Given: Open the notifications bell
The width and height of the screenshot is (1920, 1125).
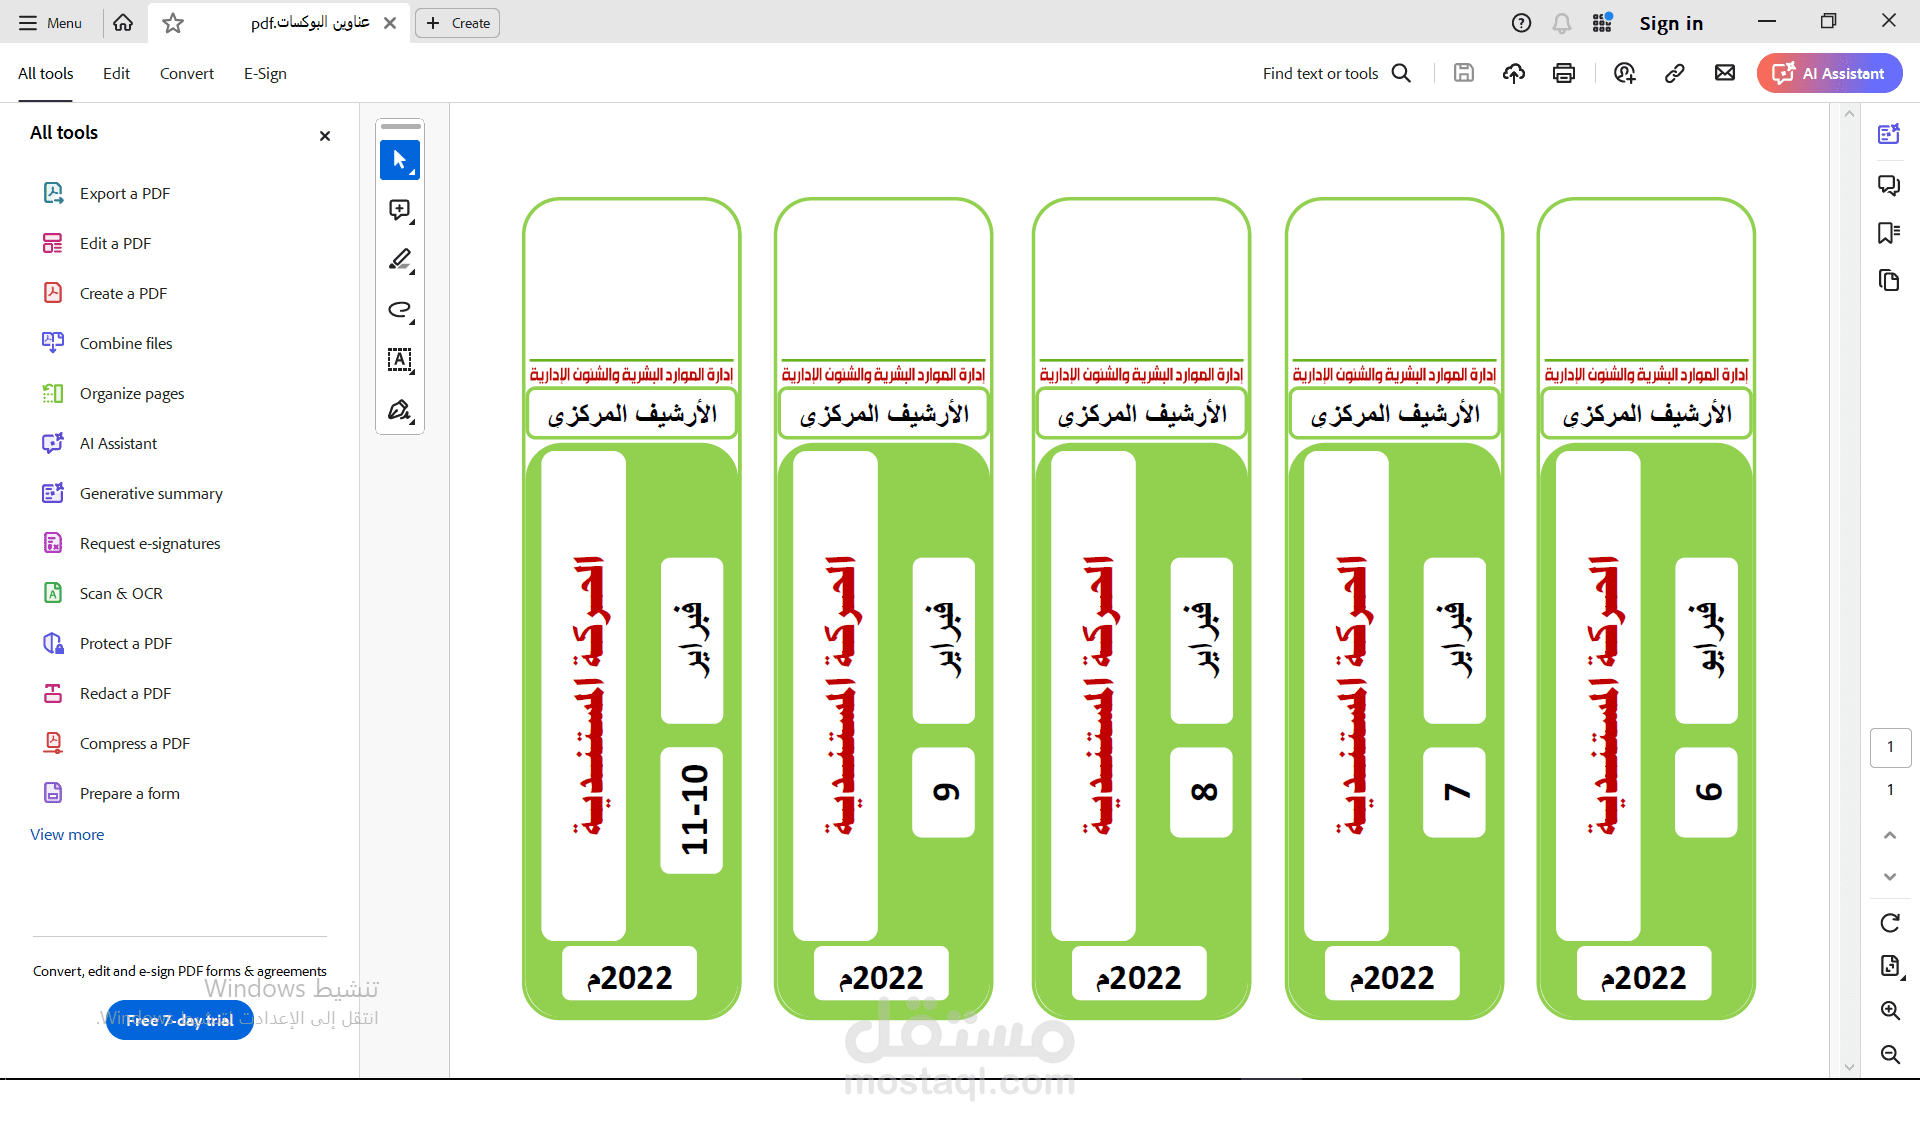Looking at the screenshot, I should pyautogui.click(x=1562, y=23).
